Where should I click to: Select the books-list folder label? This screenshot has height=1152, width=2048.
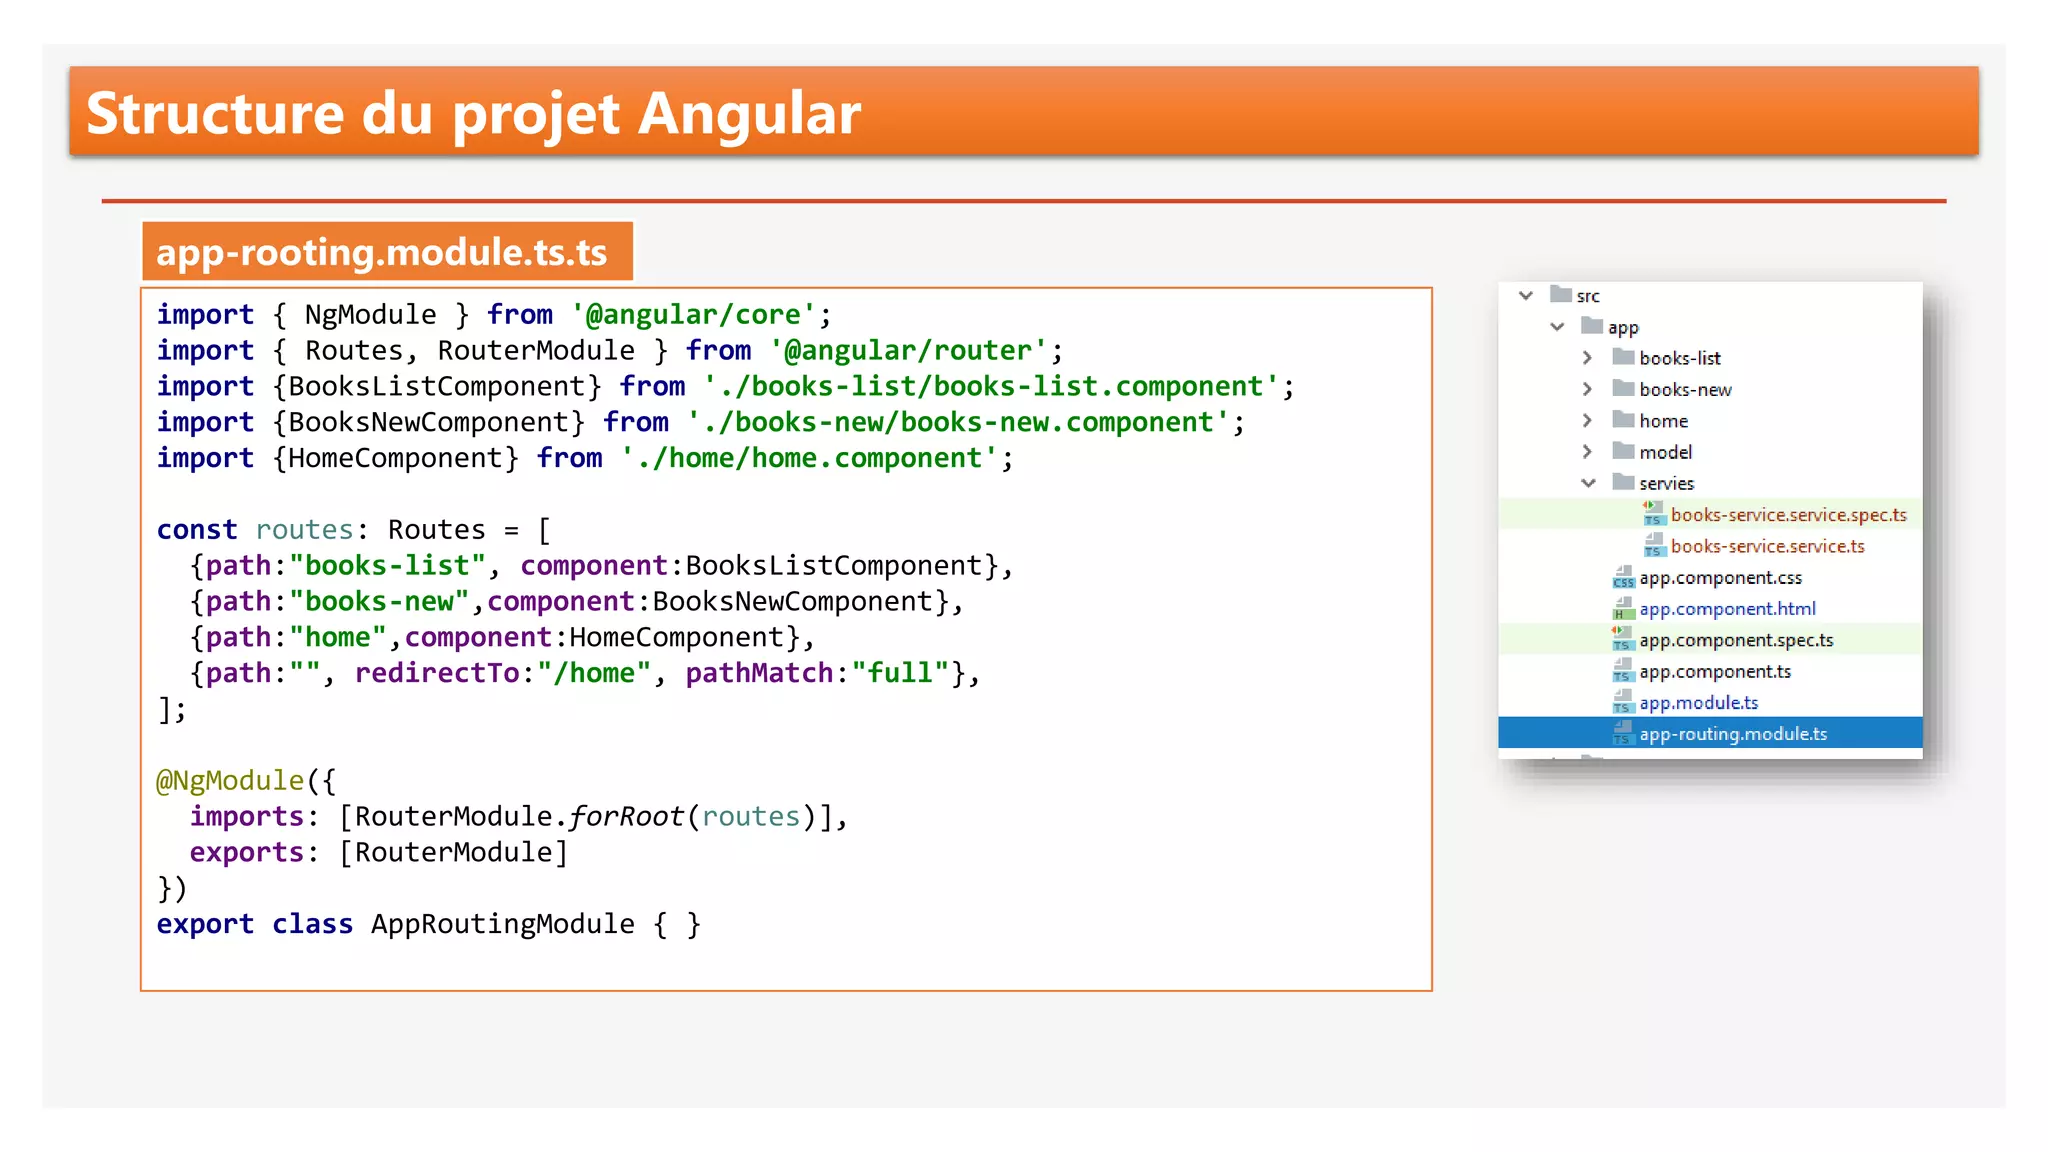pos(1680,358)
